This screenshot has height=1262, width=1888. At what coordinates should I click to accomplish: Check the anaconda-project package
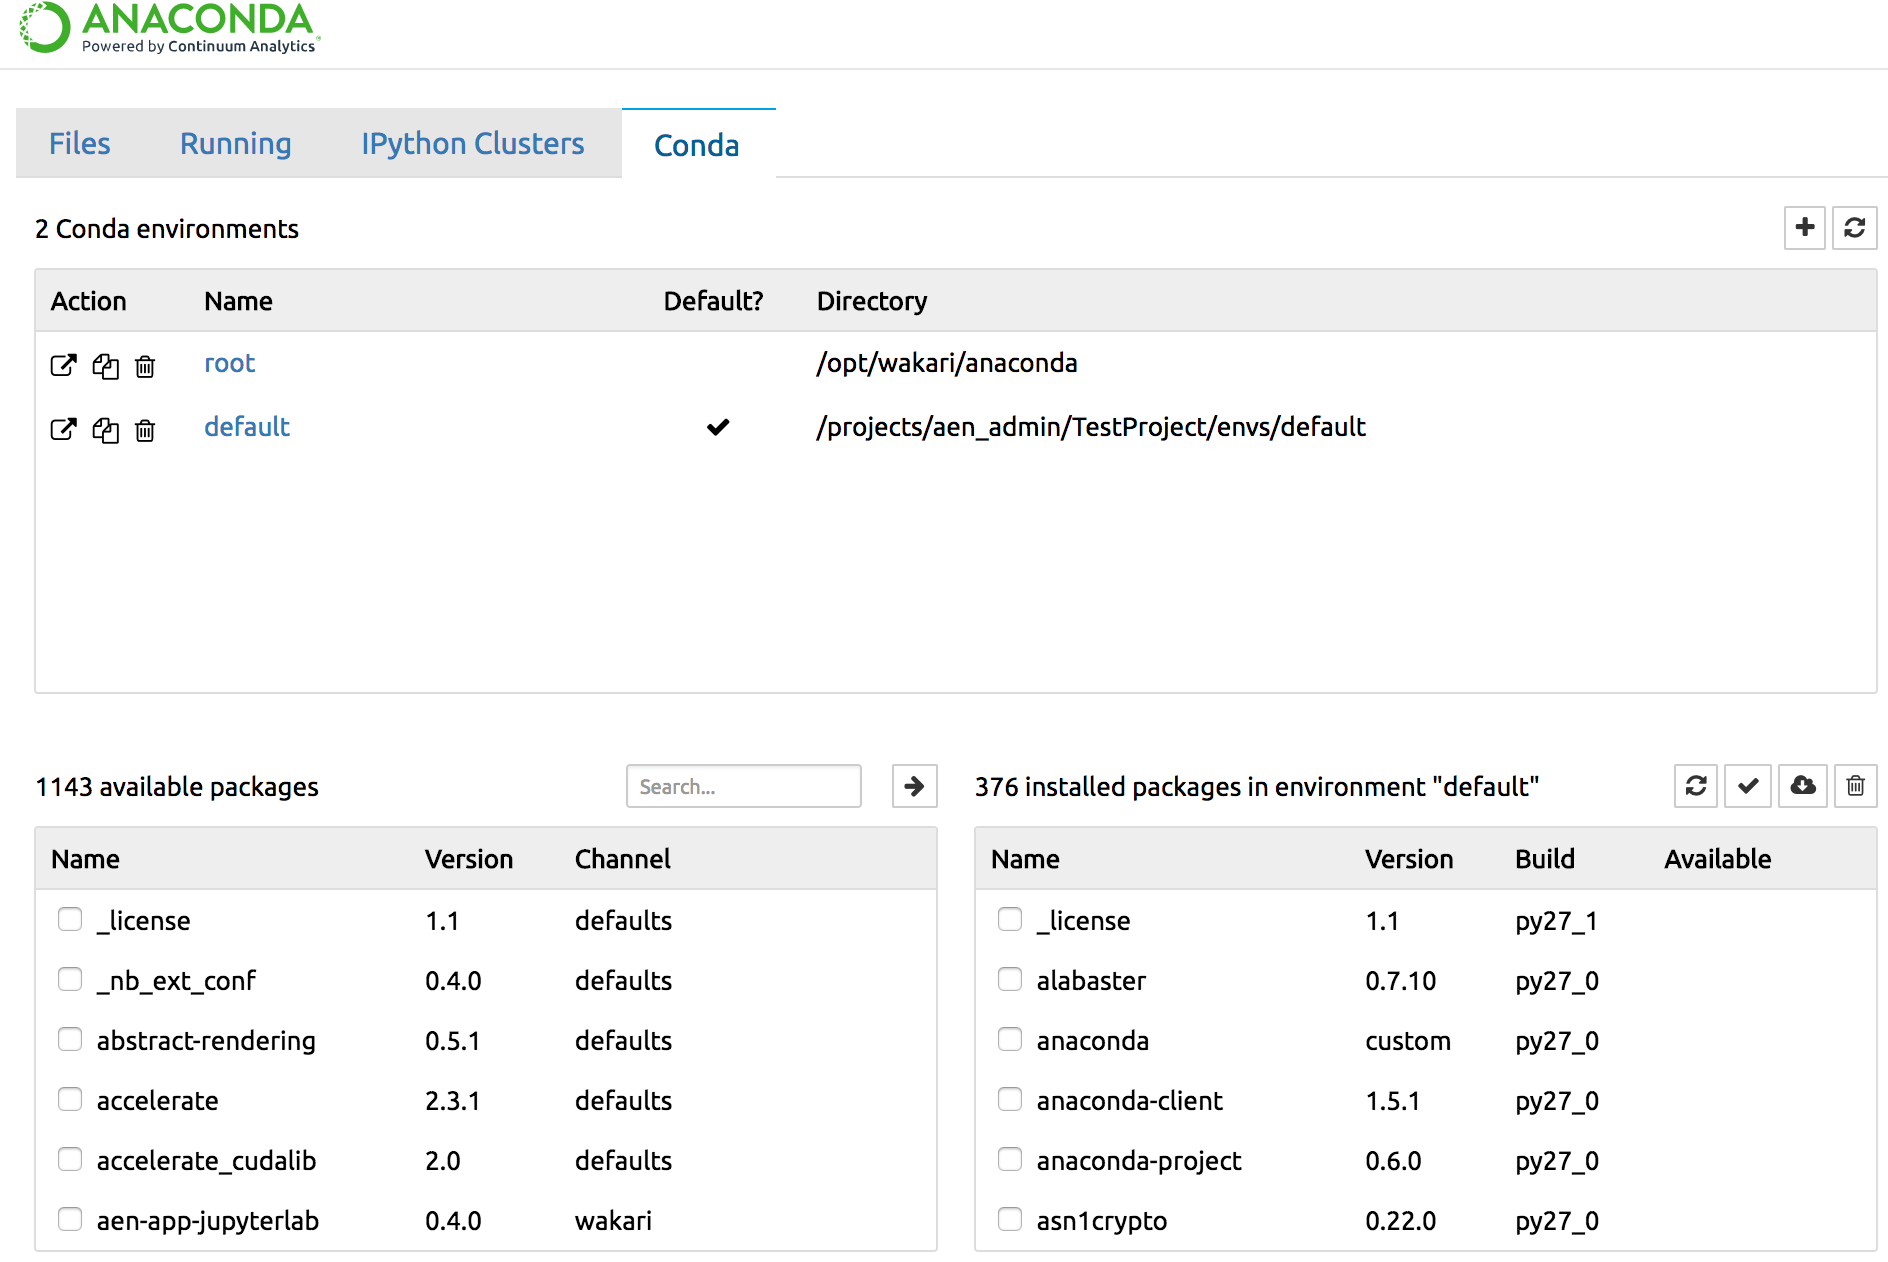tap(1010, 1159)
